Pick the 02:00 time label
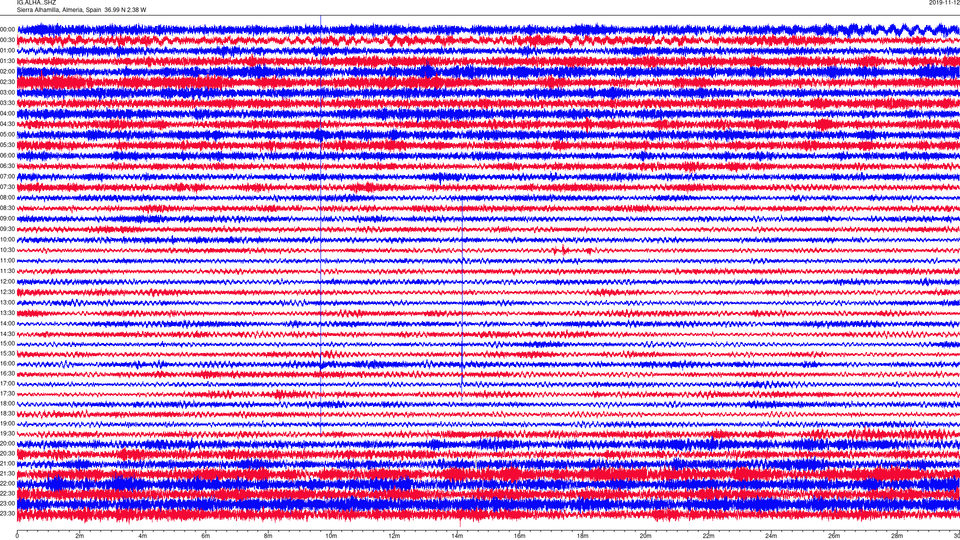 point(8,72)
